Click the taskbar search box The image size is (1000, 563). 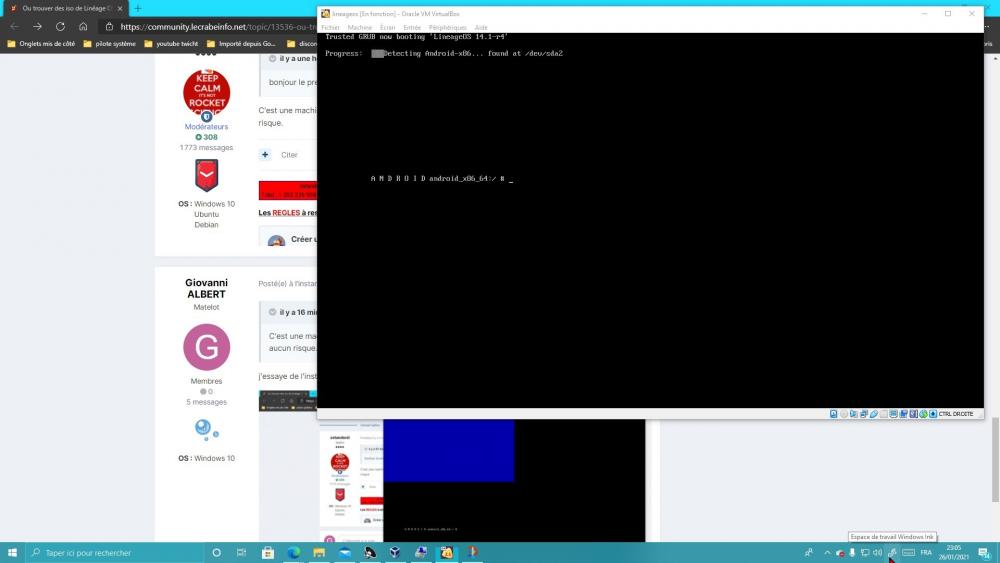[x=115, y=553]
